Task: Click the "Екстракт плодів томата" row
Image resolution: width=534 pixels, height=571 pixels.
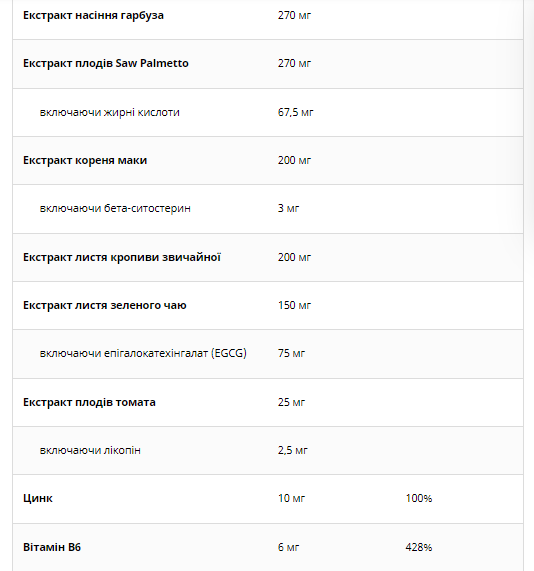Action: (268, 402)
